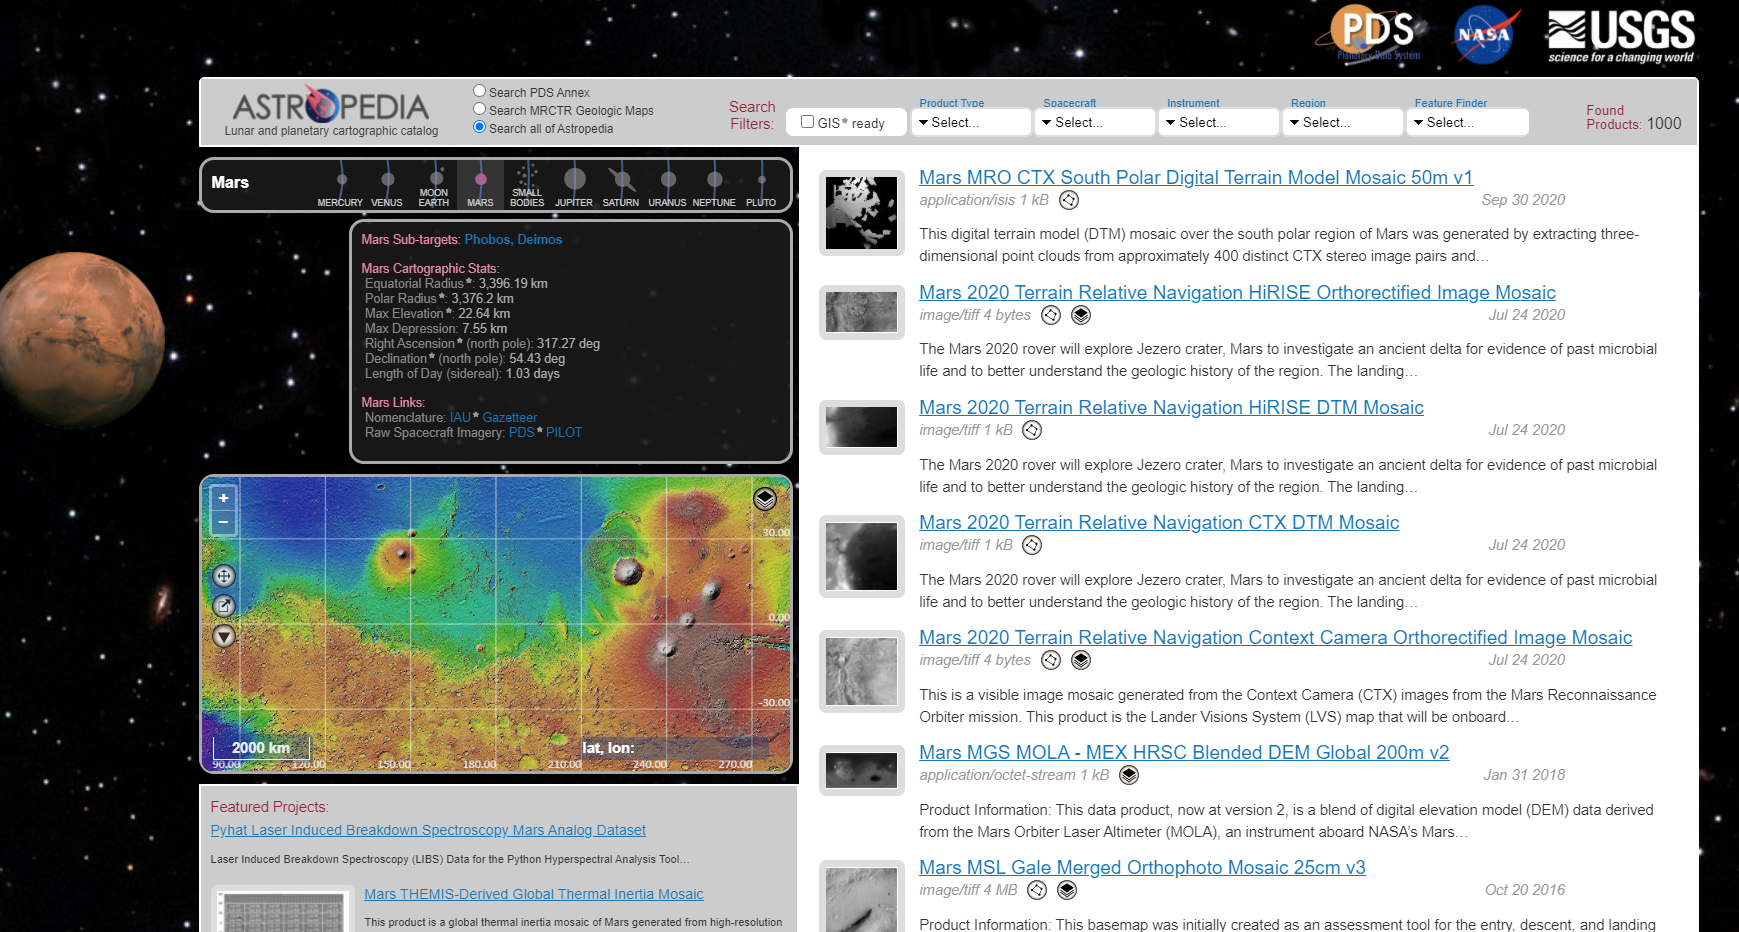Choose Search MRCTR Geologic Maps option
The image size is (1739, 932).
pos(480,109)
